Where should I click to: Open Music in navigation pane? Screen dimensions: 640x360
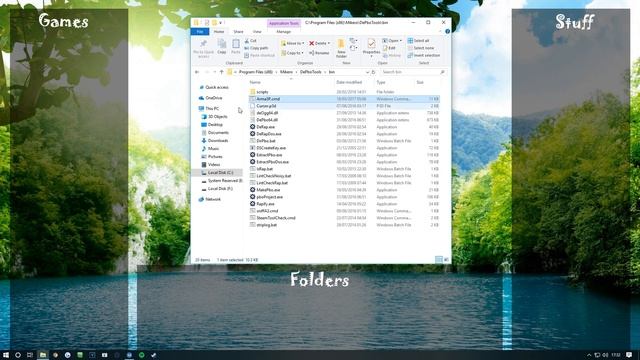coord(213,149)
